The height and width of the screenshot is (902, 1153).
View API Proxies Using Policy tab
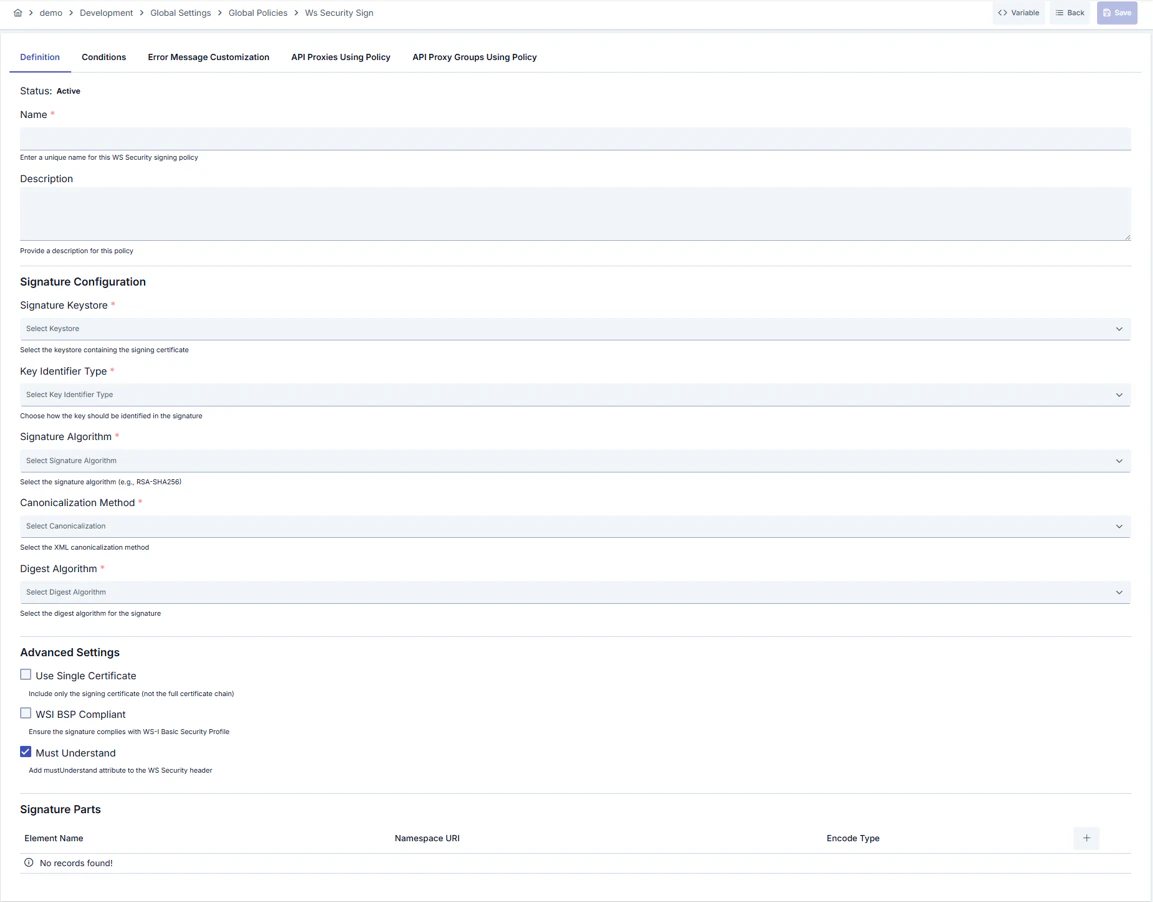[340, 57]
